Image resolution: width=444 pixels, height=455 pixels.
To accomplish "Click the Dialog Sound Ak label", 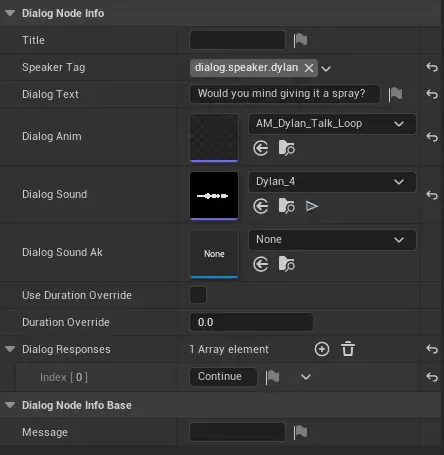I will coord(62,252).
